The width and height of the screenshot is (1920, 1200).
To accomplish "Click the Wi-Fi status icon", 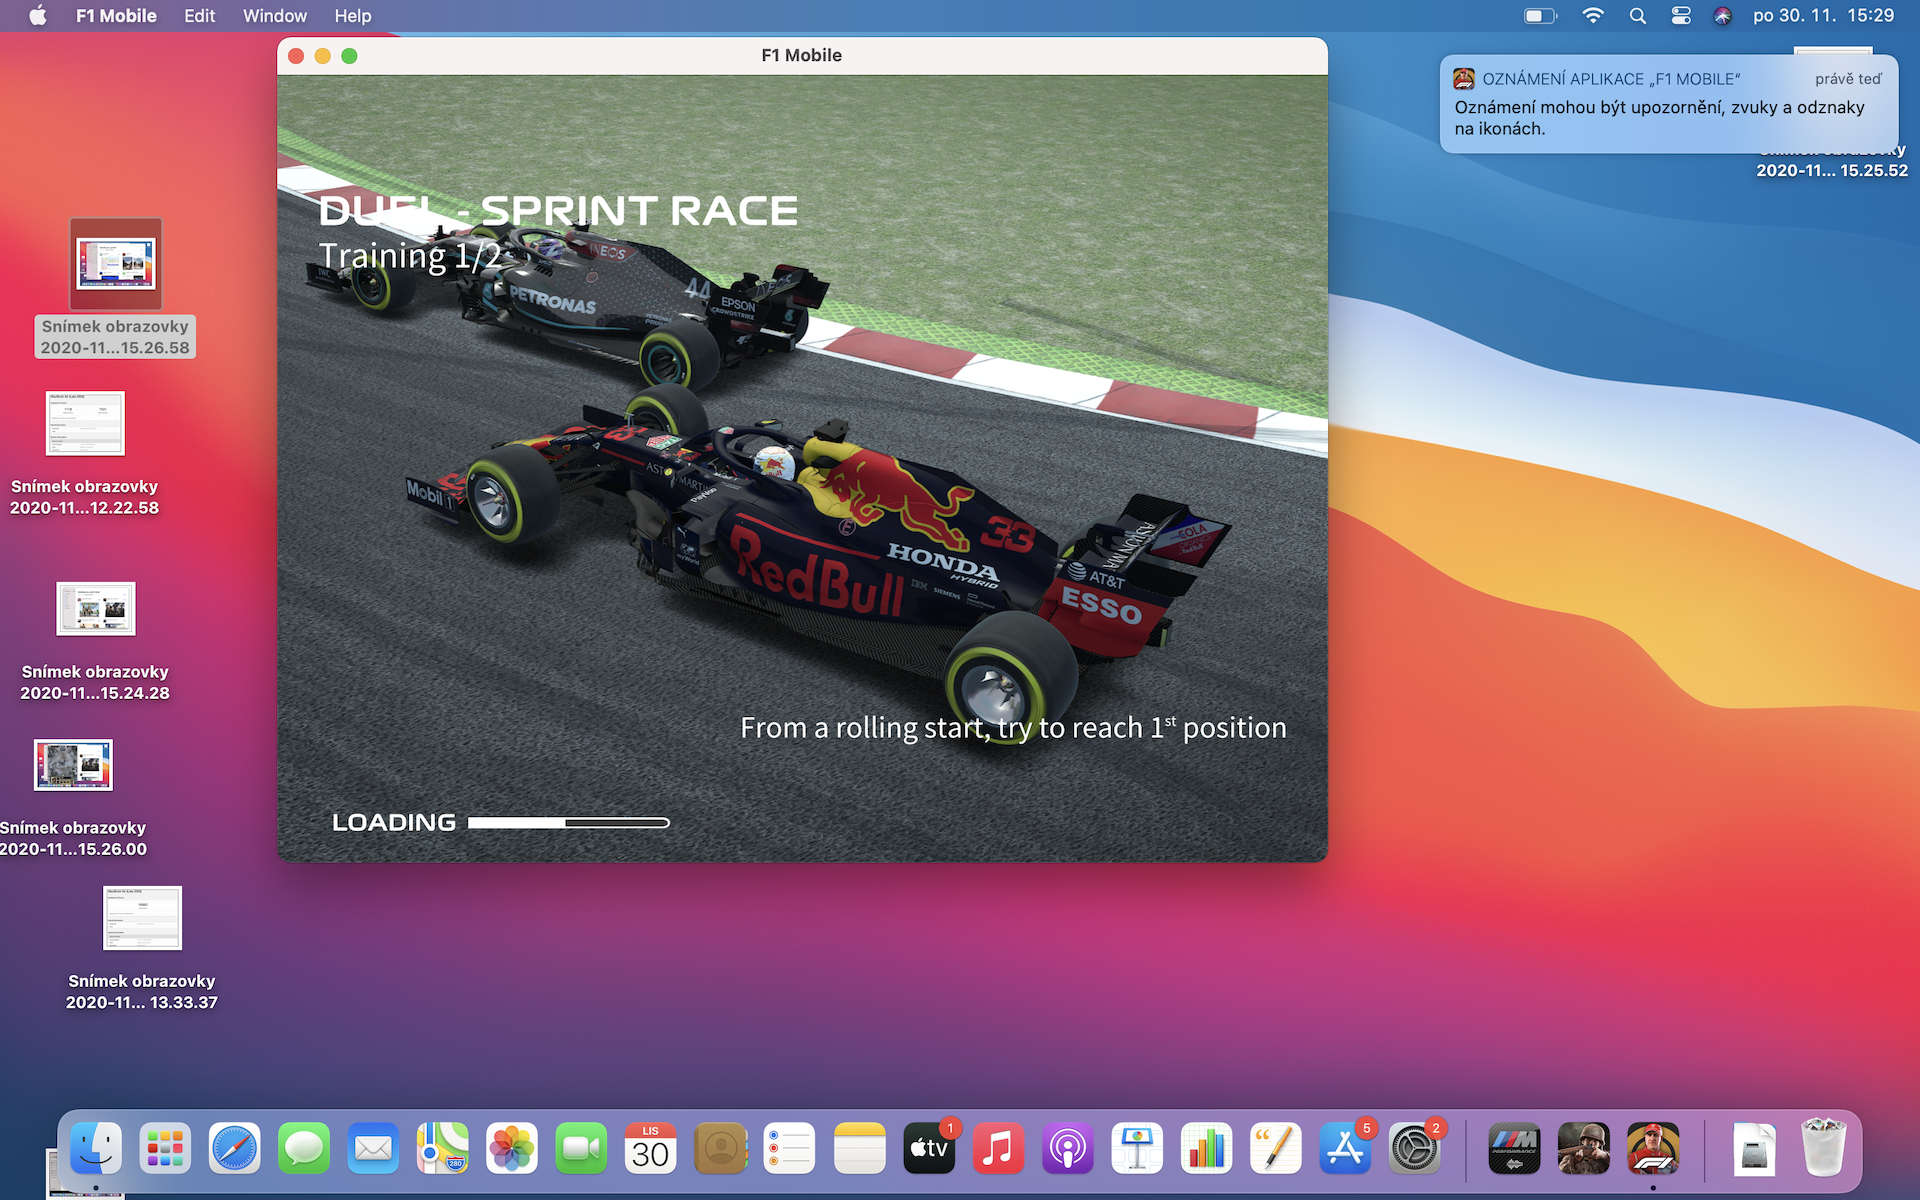I will 1593,16.
